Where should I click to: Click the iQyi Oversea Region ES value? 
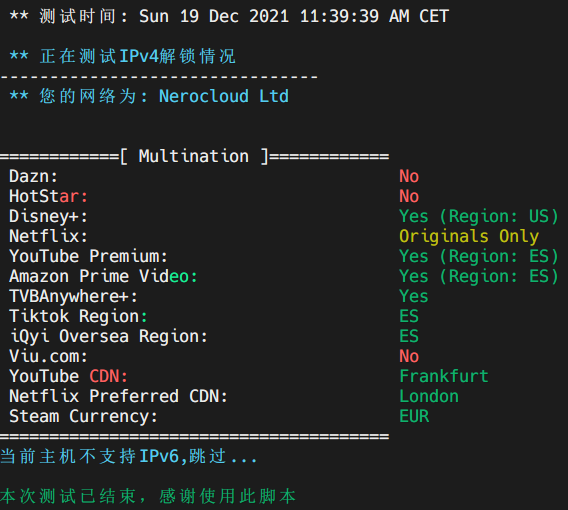[x=409, y=336]
